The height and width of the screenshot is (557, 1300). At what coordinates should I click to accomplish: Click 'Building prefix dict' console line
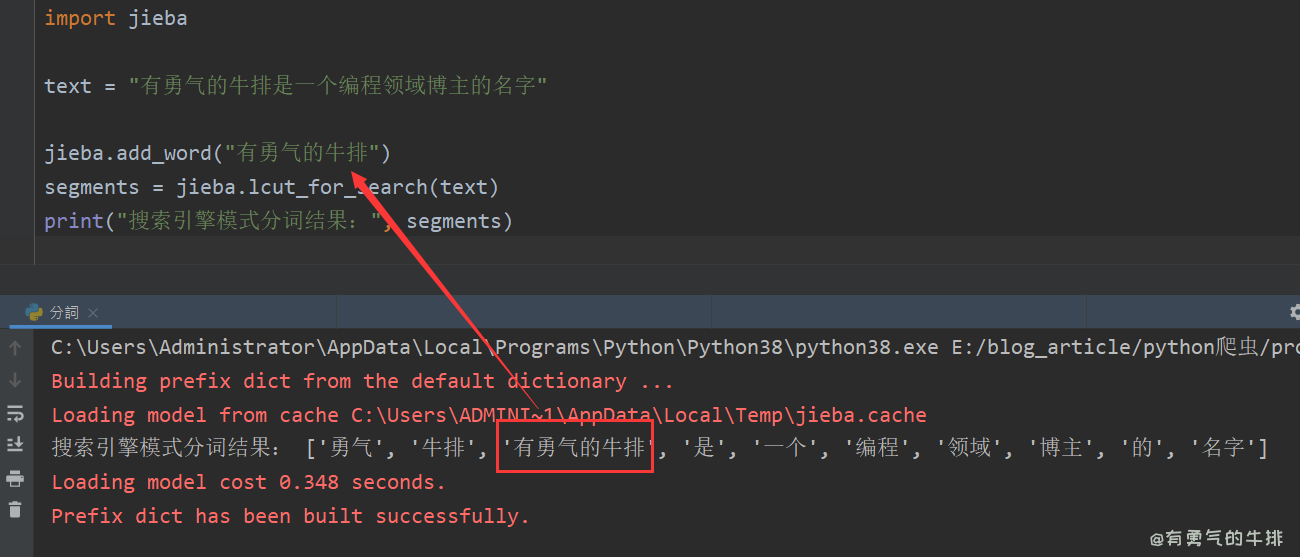362,381
